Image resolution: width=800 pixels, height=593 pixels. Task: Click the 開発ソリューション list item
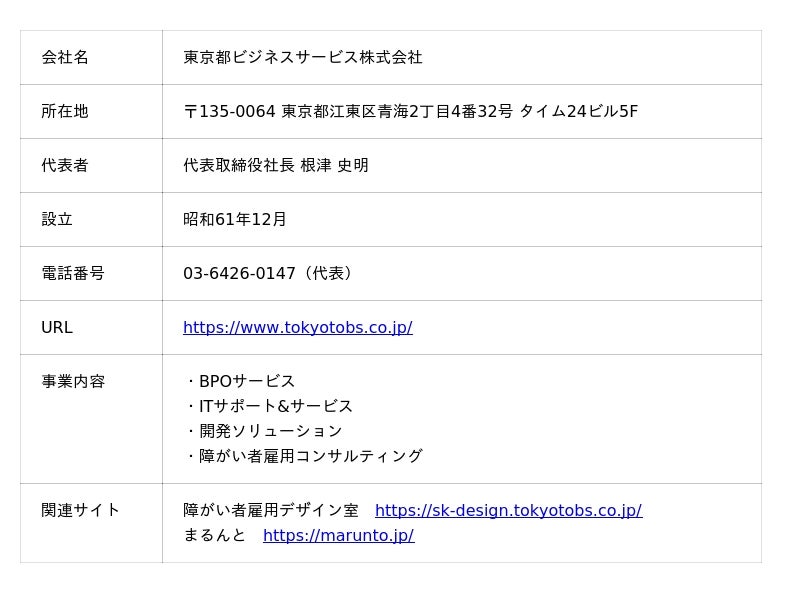pos(270,432)
